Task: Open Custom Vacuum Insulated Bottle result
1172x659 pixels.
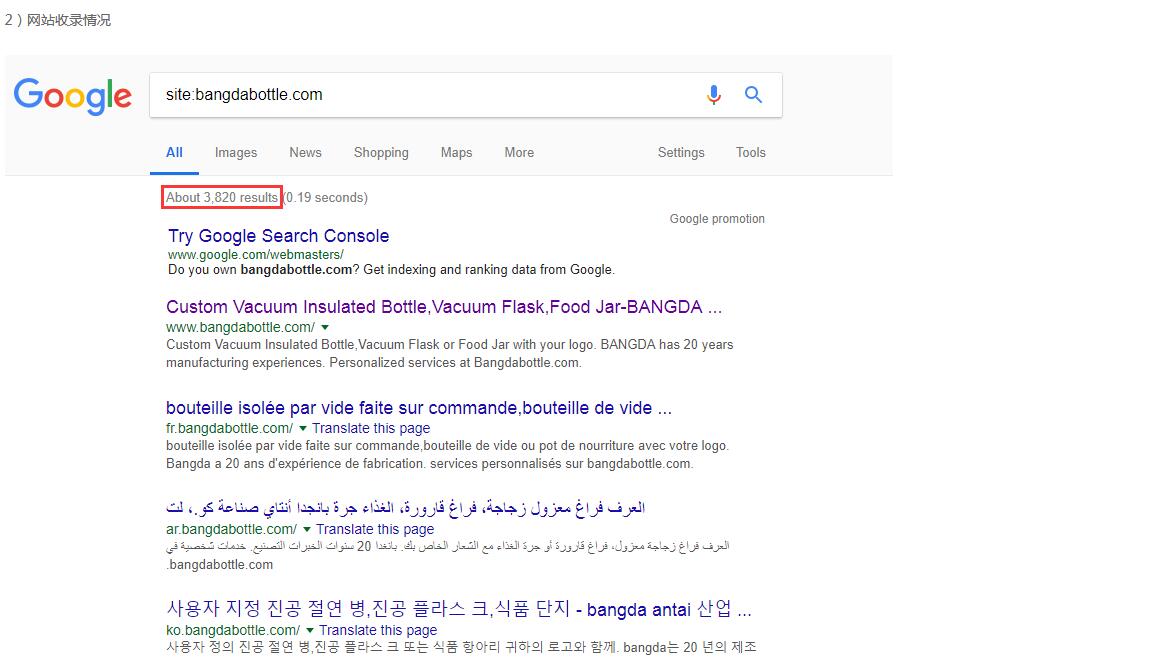Action: (x=444, y=307)
